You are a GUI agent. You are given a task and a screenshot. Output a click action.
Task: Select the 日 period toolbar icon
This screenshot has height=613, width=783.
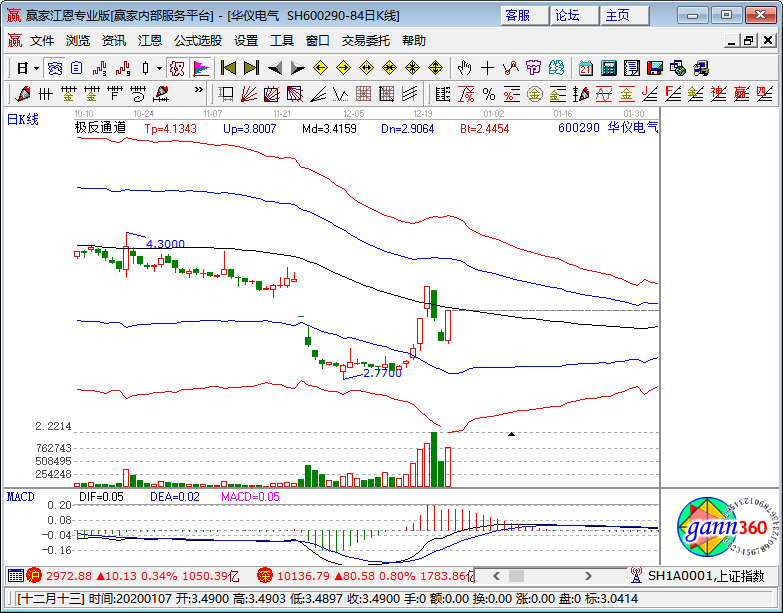22,68
